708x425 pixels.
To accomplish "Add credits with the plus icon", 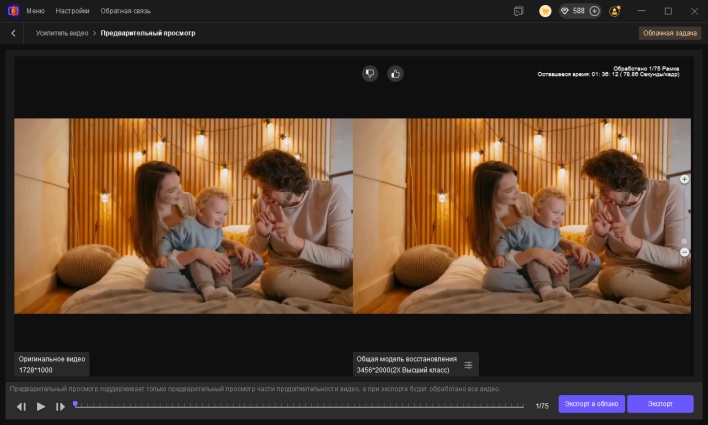I will coord(595,11).
